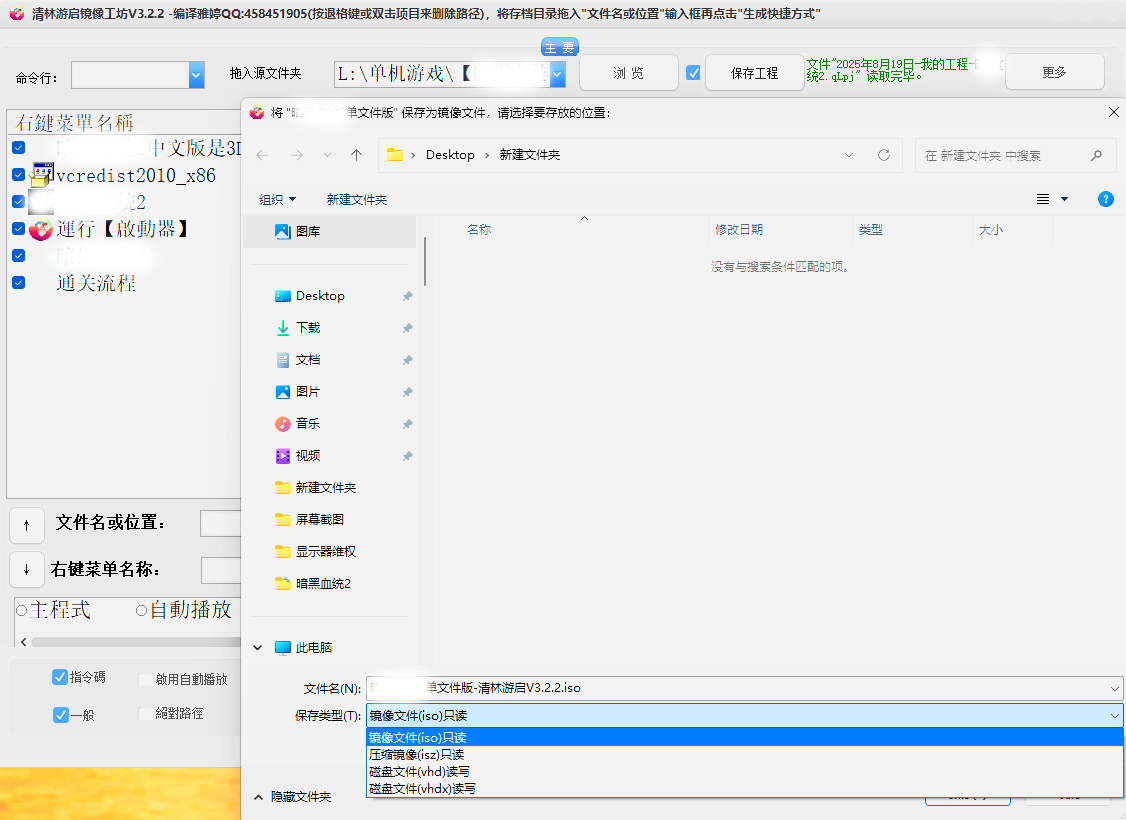Click the horizontal scrollbar in main window
The image size is (1126, 820).
click(x=136, y=642)
